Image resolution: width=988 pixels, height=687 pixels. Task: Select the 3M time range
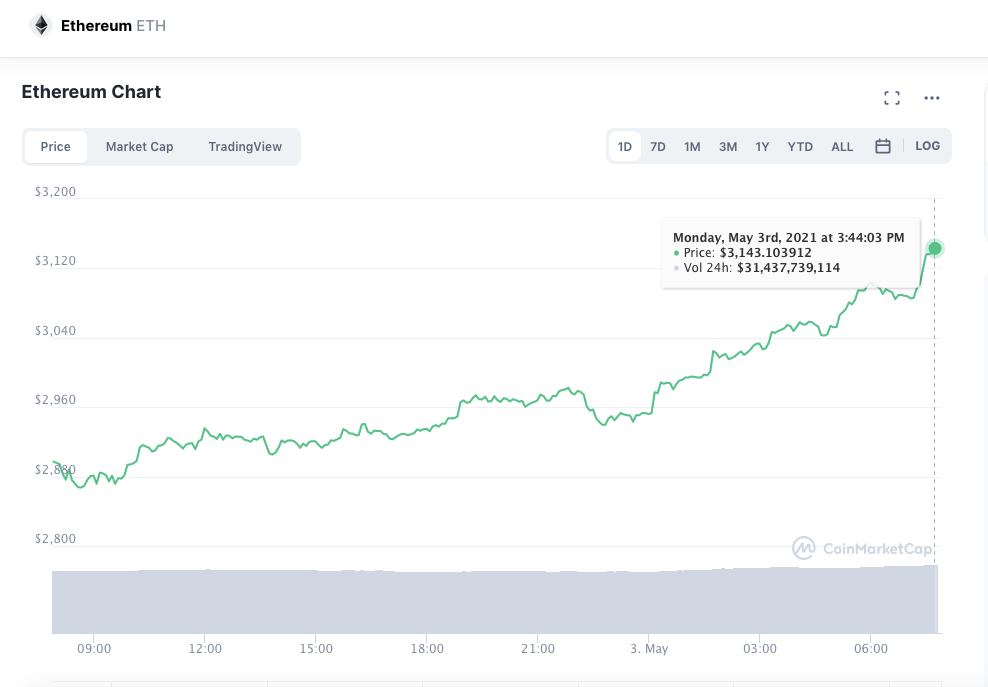[728, 147]
